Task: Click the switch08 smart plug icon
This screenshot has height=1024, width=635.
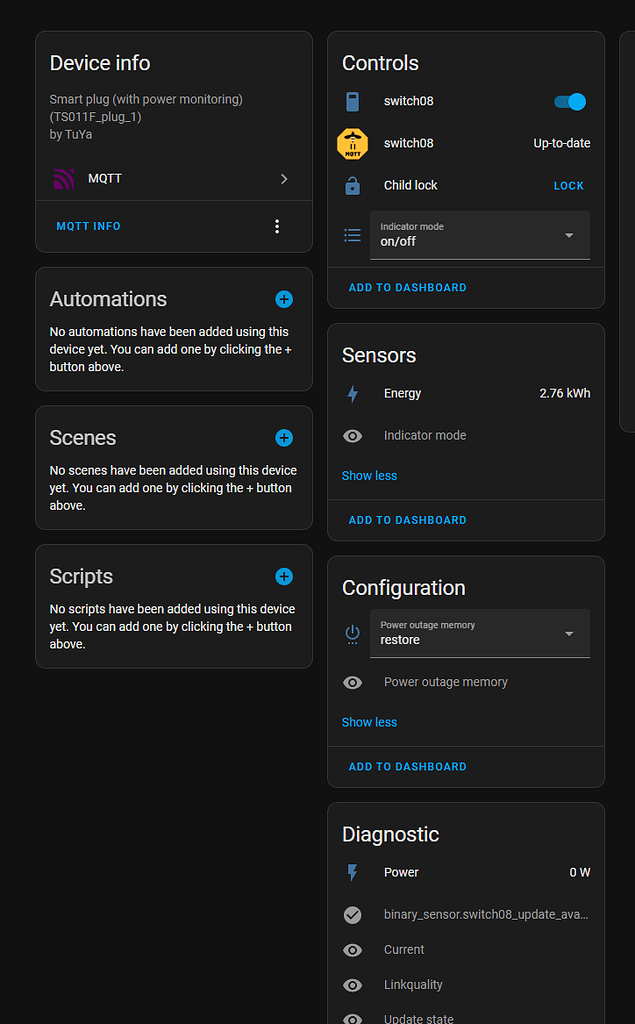Action: click(352, 101)
